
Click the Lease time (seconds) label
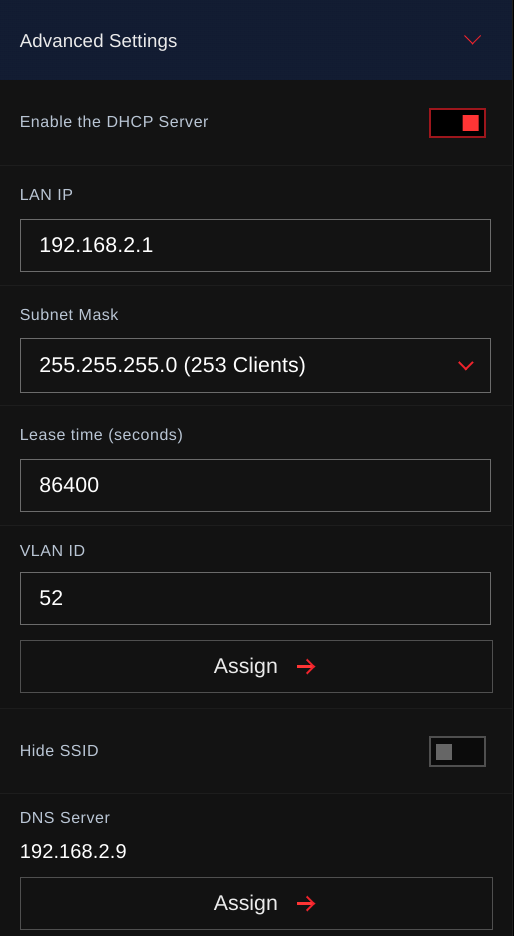(x=101, y=435)
